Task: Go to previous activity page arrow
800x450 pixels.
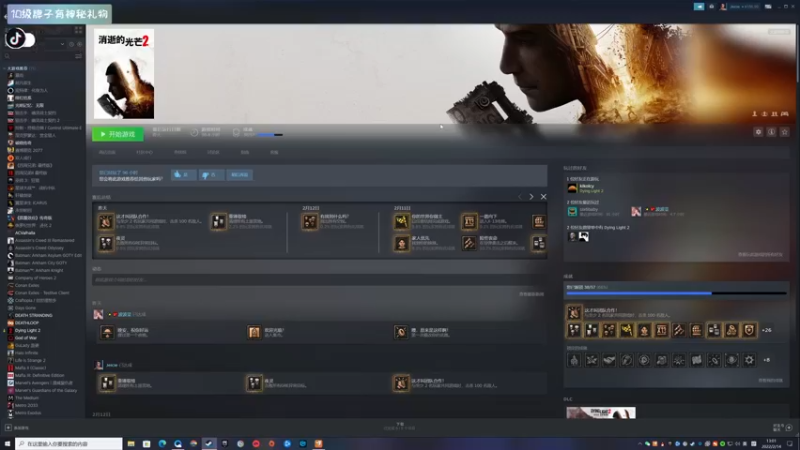Action: pos(520,196)
